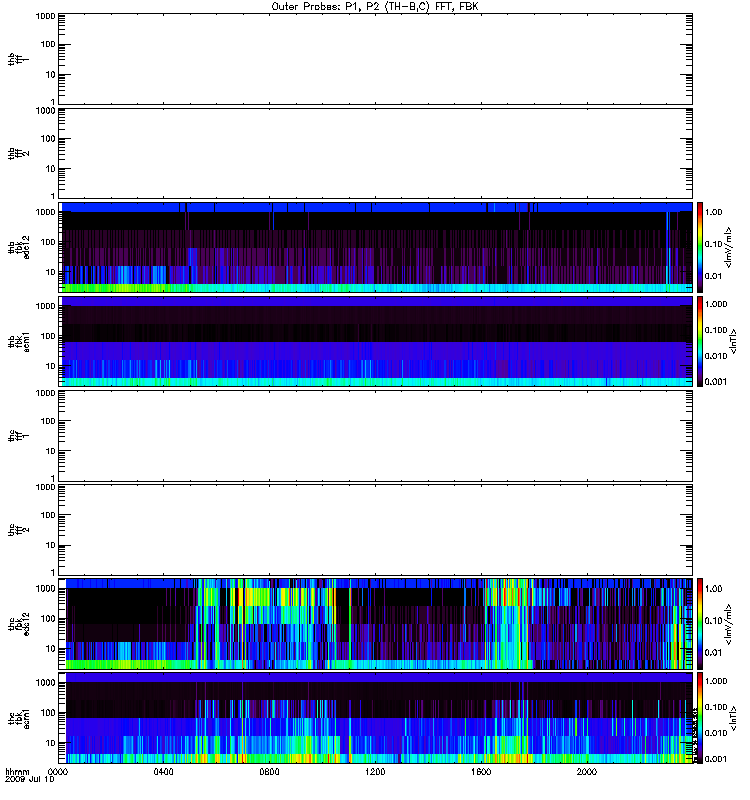Click the '2000' time axis label
This screenshot has height=800, width=750.
coord(587,771)
